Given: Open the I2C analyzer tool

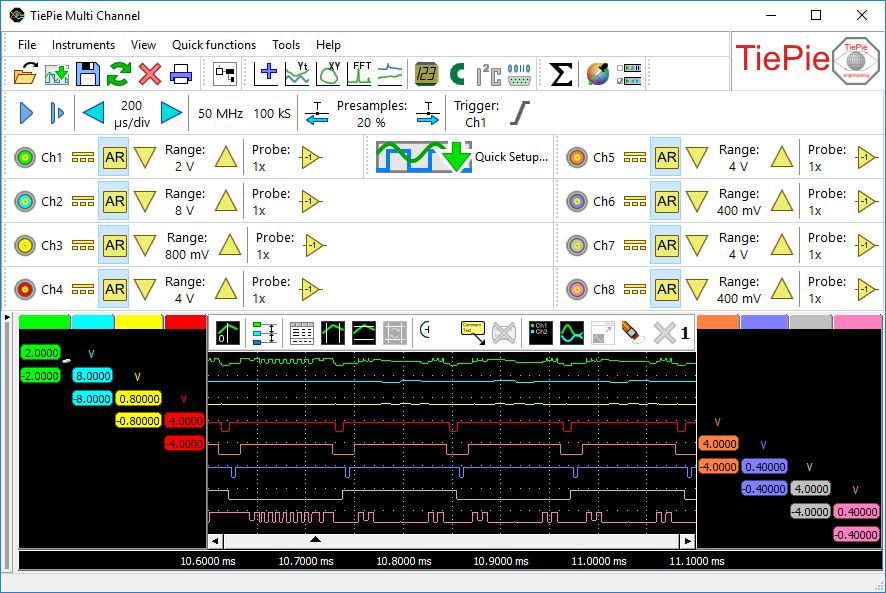Looking at the screenshot, I should (488, 74).
